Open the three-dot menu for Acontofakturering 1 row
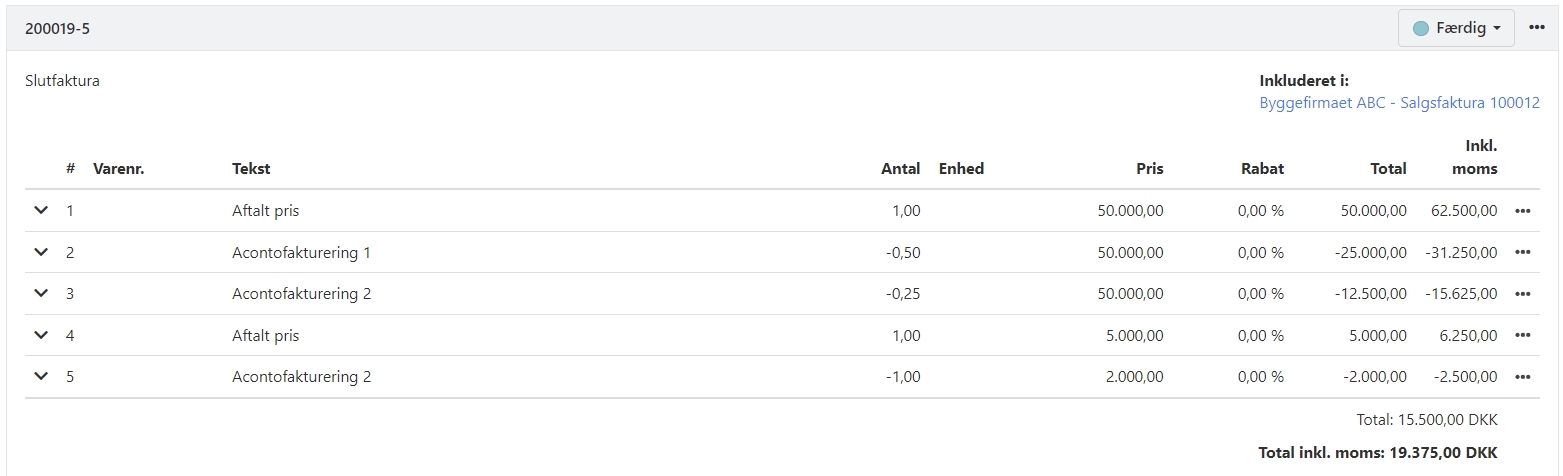The image size is (1563, 476). pyautogui.click(x=1522, y=253)
